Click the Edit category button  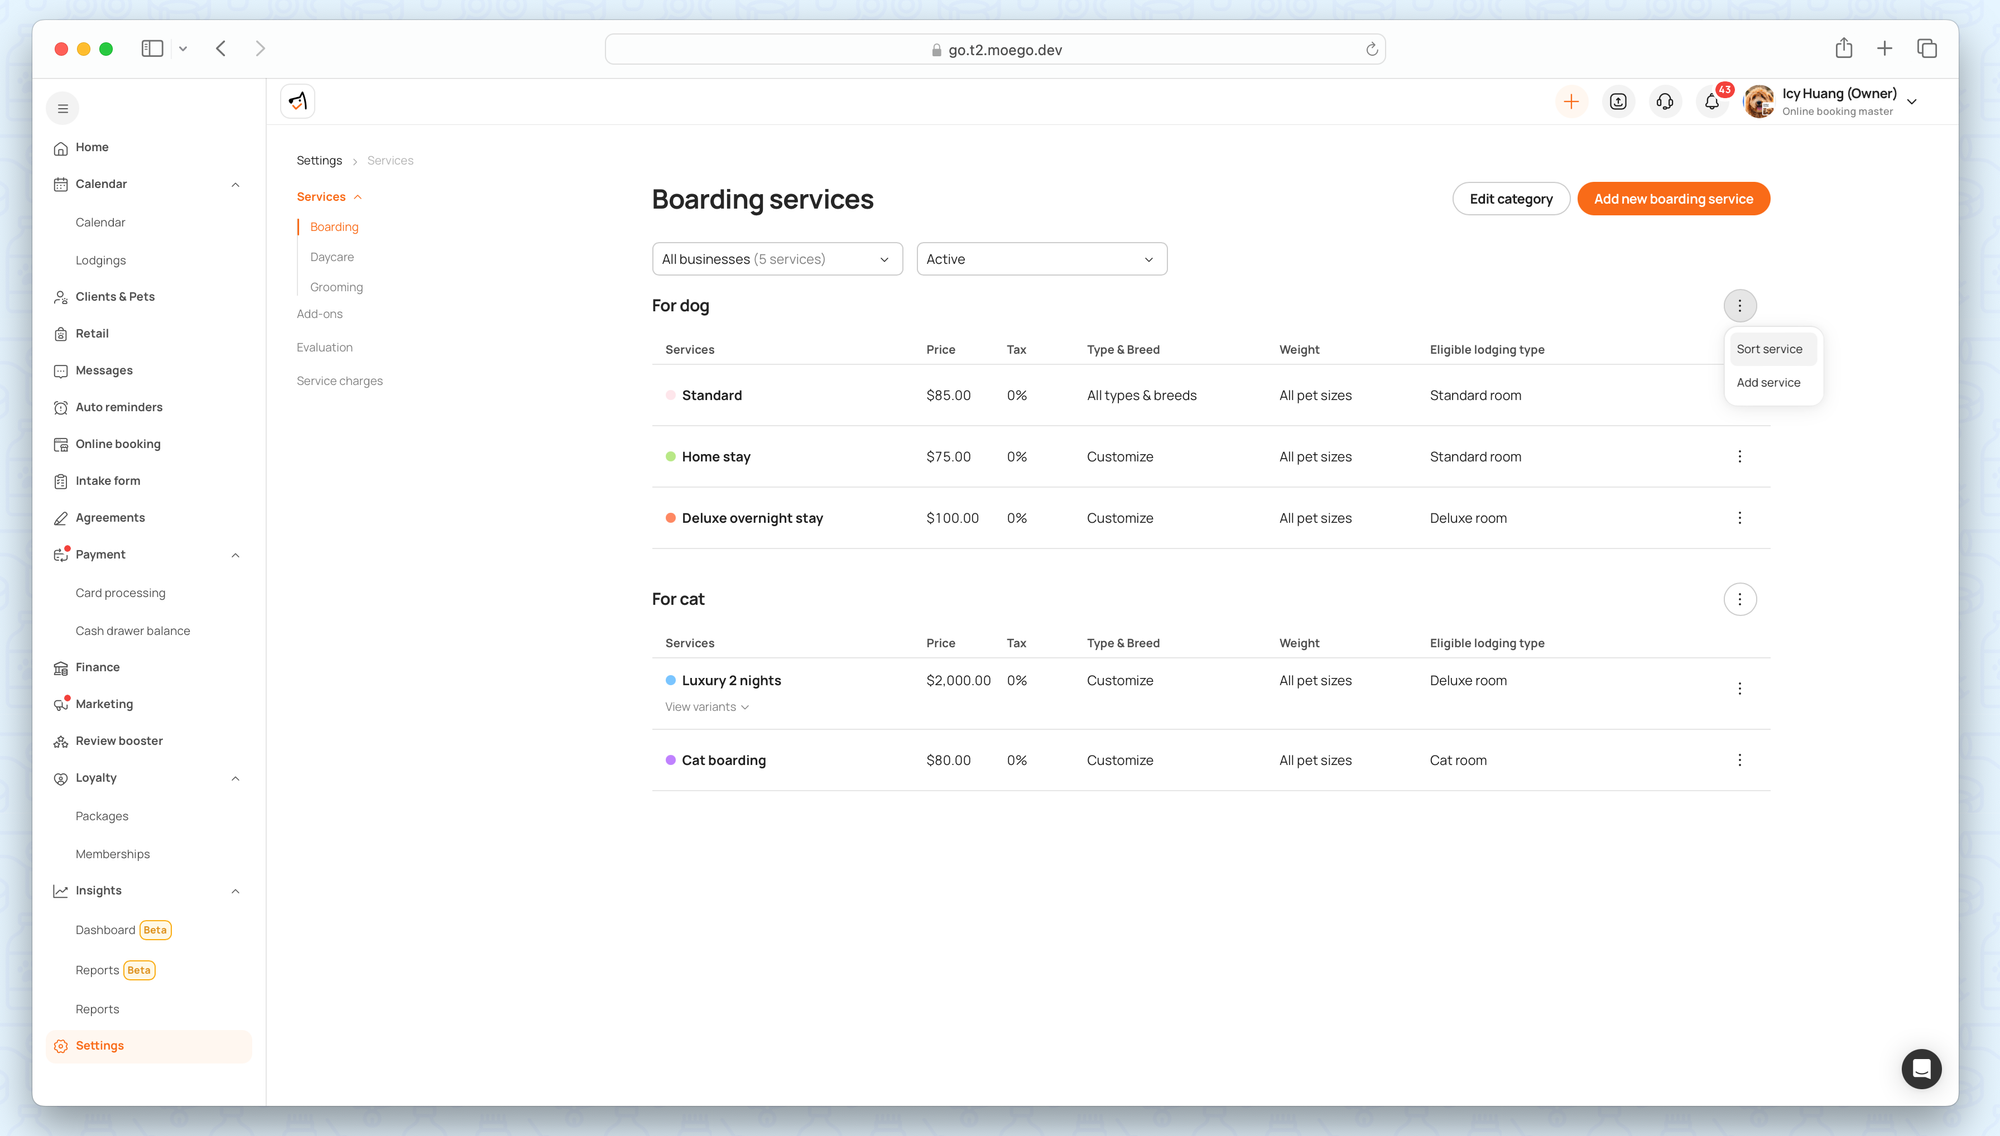pos(1511,200)
